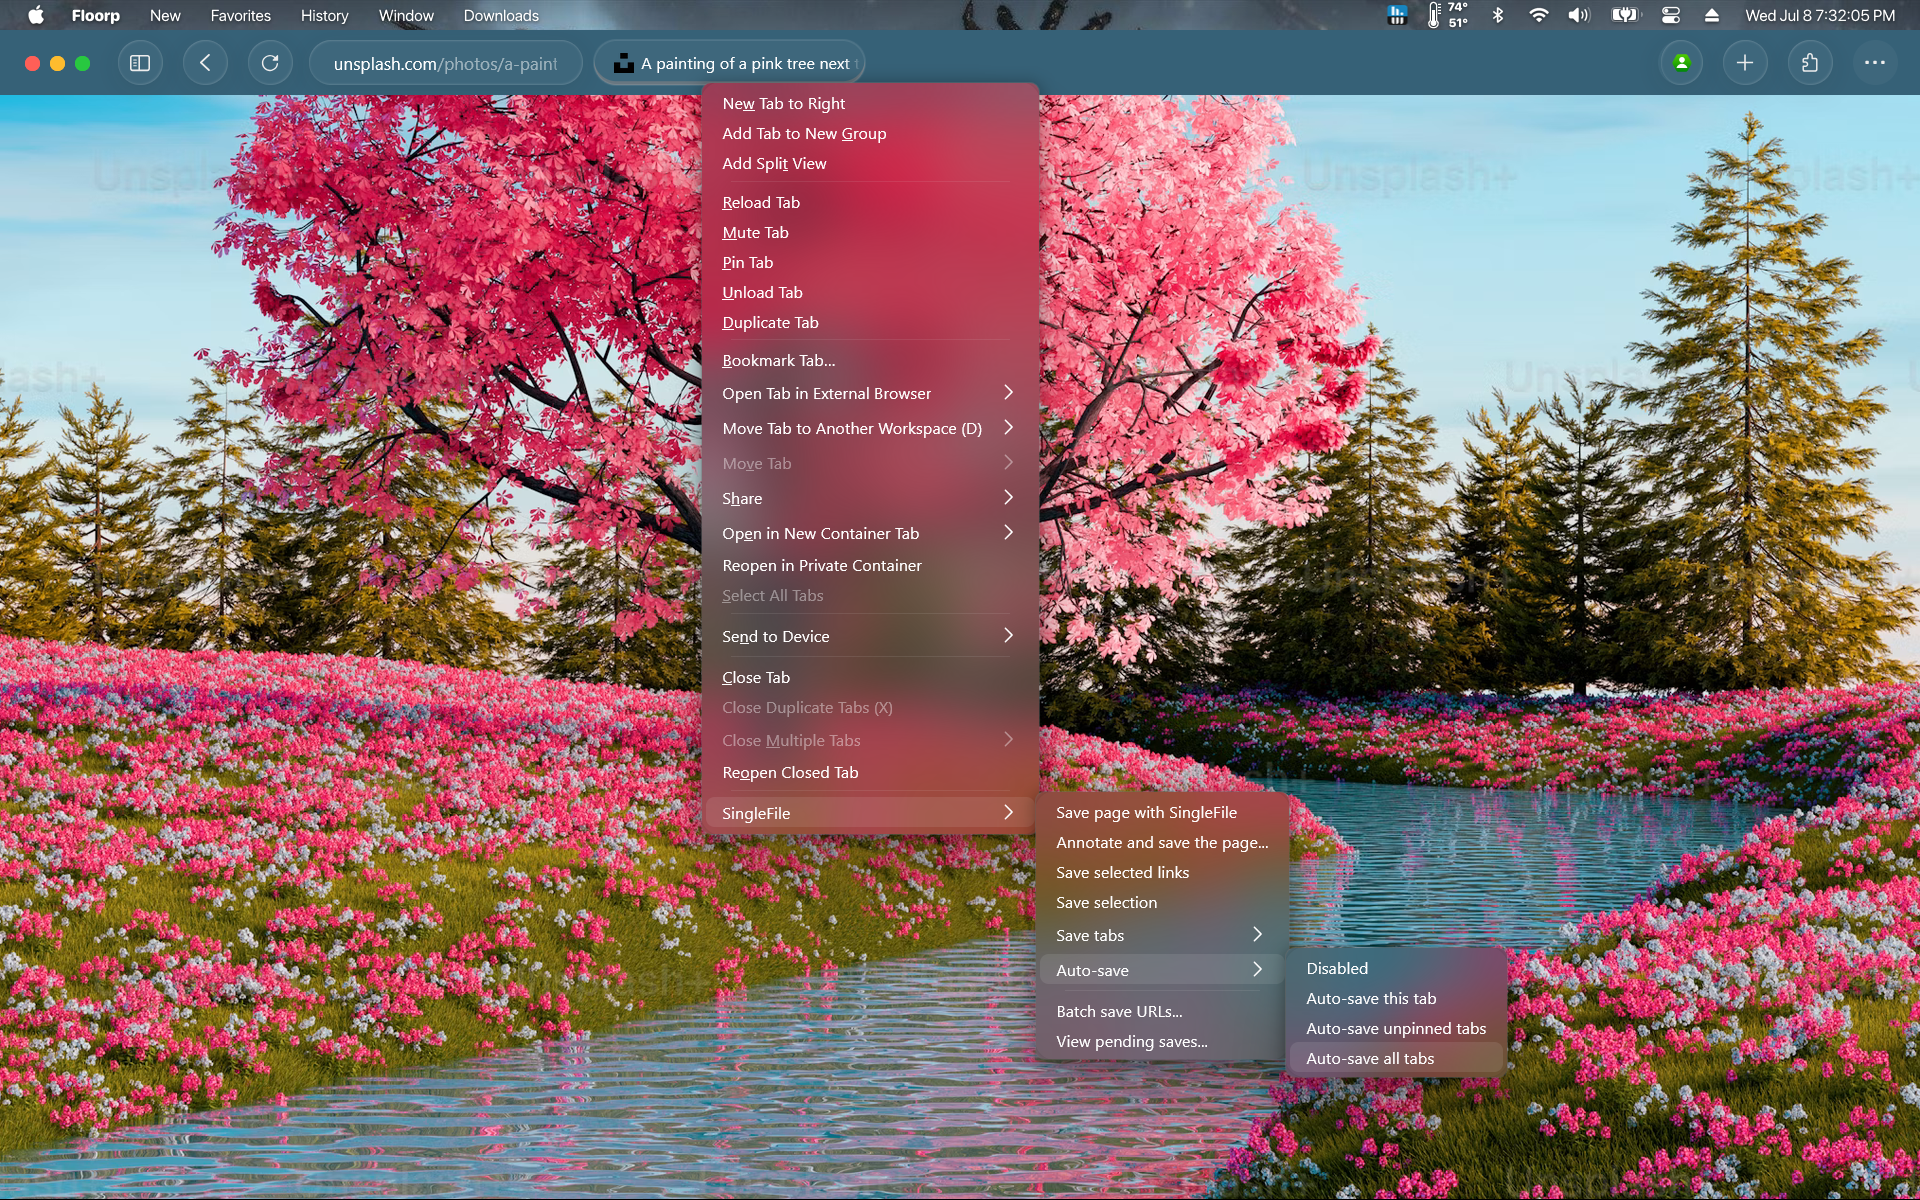Expand Move Tab to Another Workspace submenu

[870, 428]
